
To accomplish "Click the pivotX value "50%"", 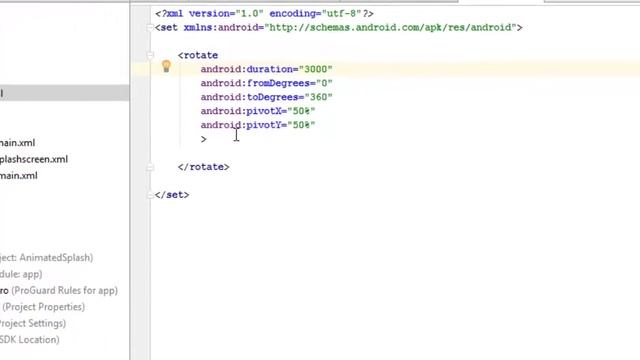I will (x=302, y=111).
